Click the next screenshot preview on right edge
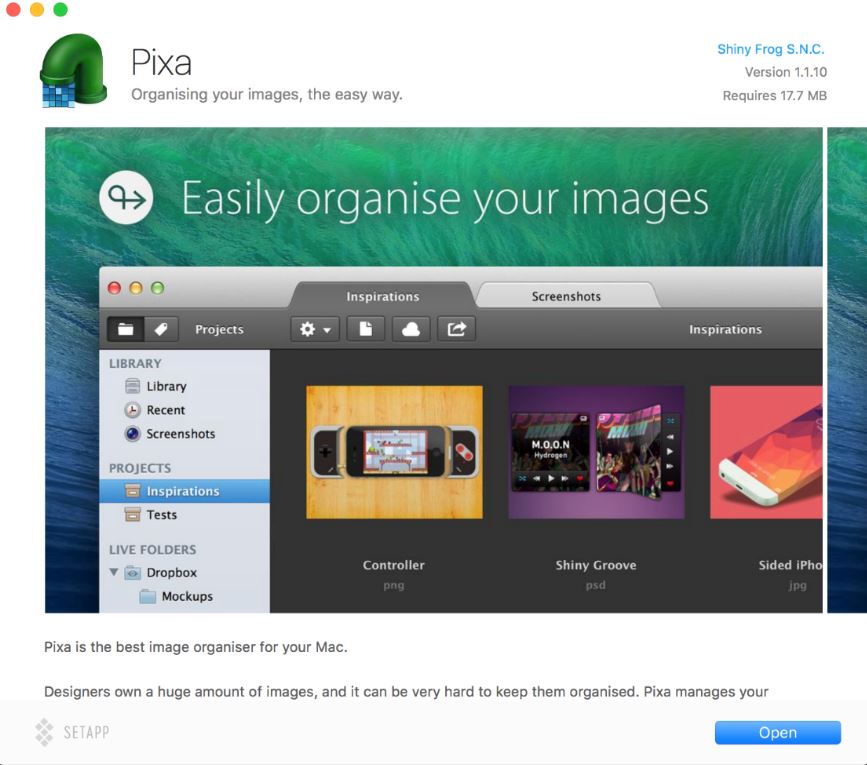867x765 pixels. click(847, 370)
